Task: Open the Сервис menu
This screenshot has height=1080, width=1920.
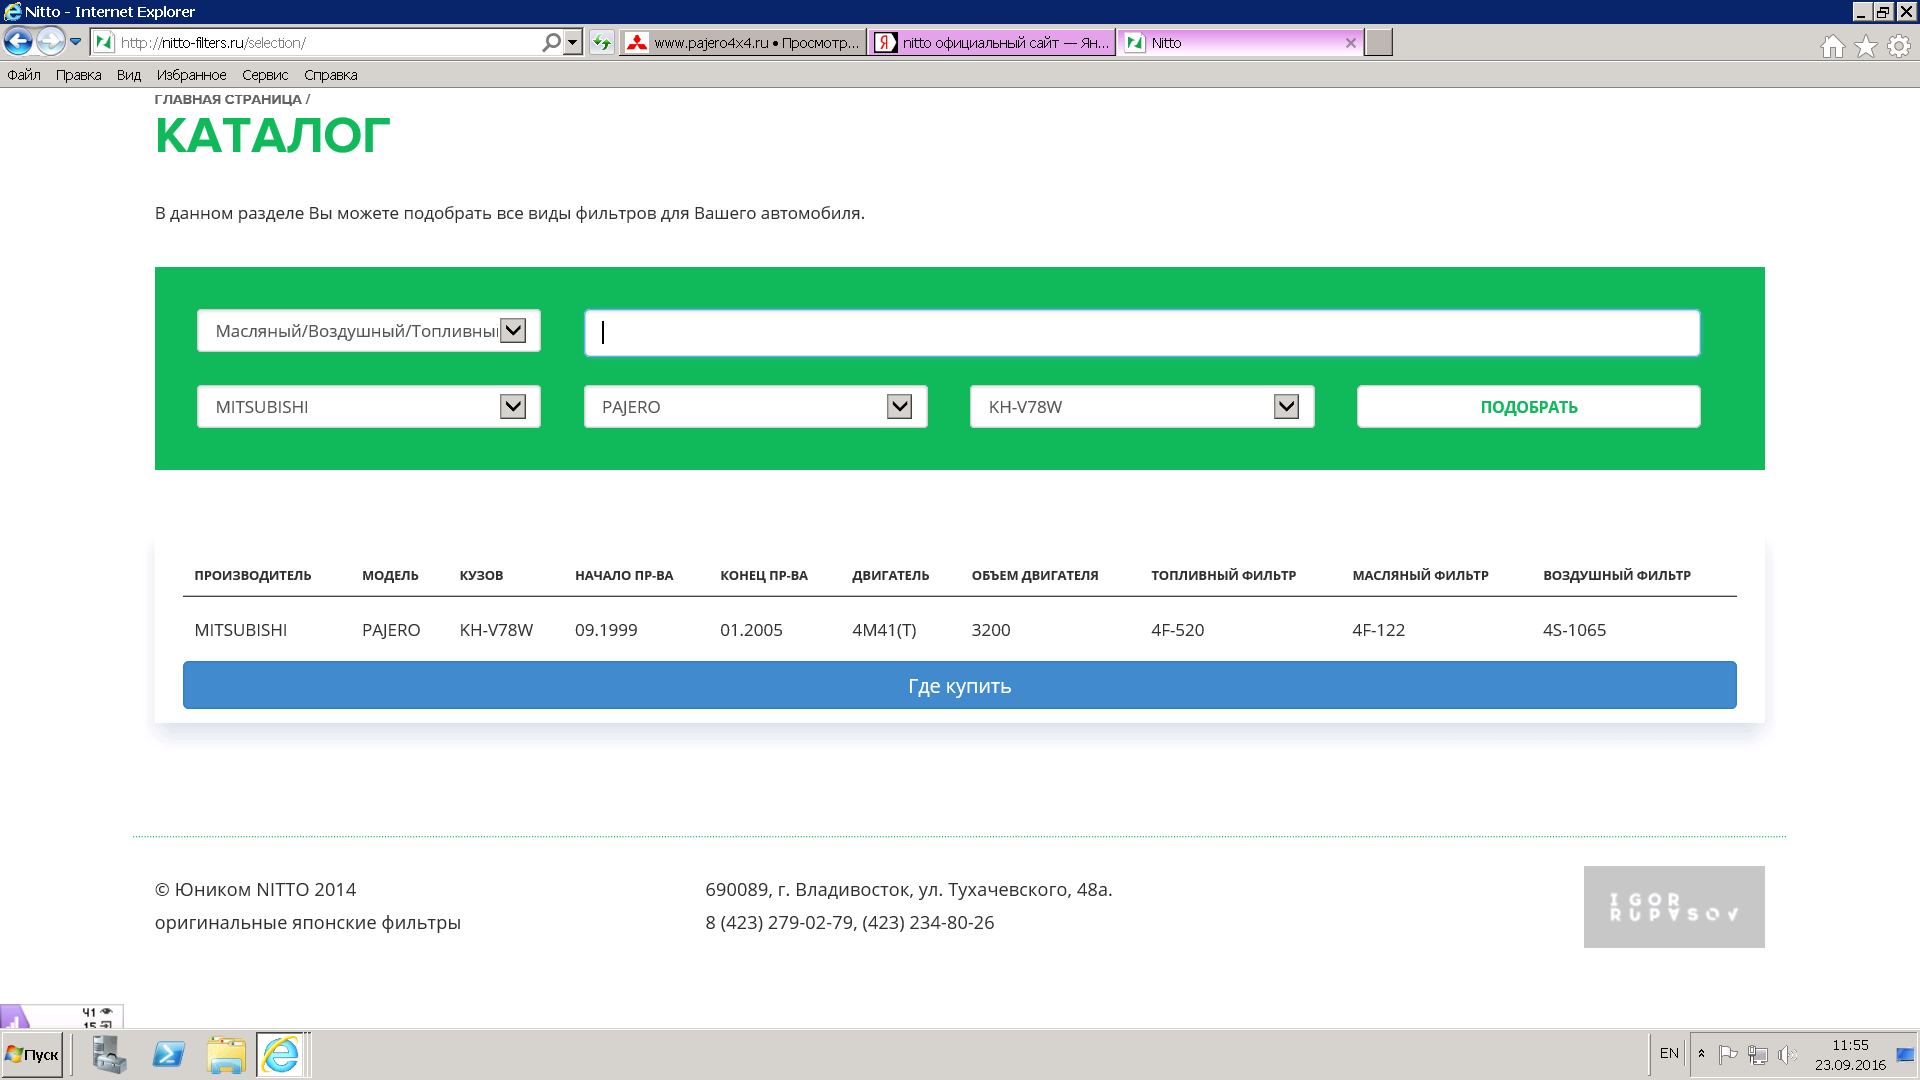Action: point(265,75)
